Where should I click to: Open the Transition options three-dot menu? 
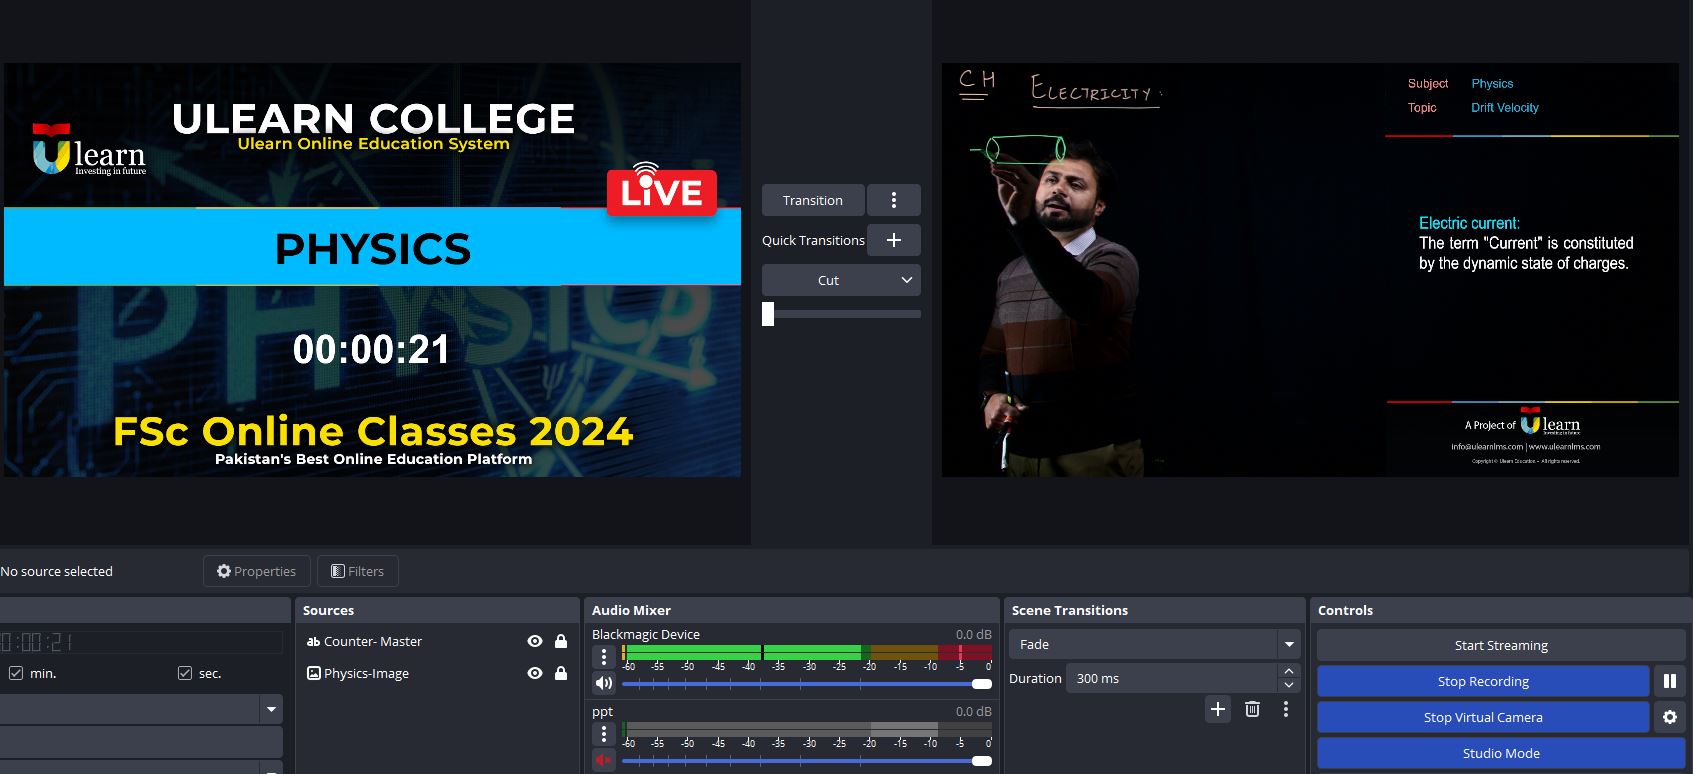(x=894, y=200)
